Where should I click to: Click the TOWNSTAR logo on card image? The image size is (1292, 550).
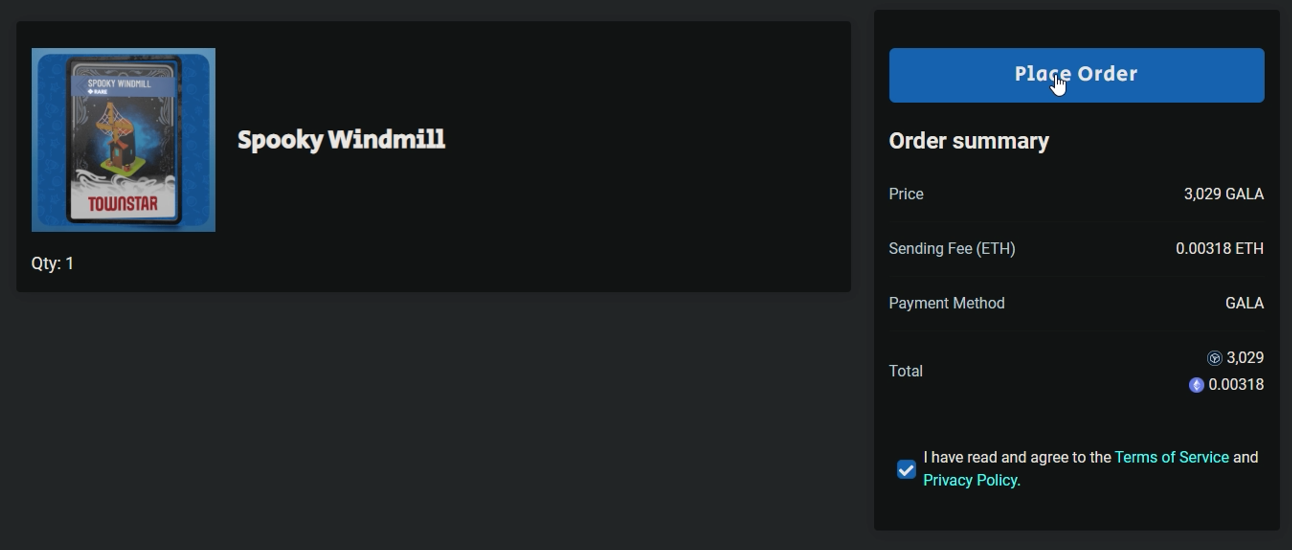(122, 205)
